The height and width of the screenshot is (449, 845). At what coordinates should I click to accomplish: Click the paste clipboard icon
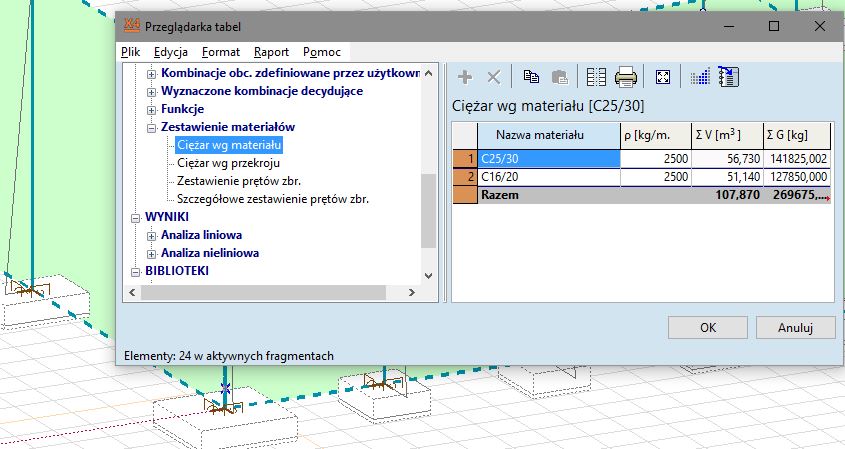pyautogui.click(x=560, y=77)
